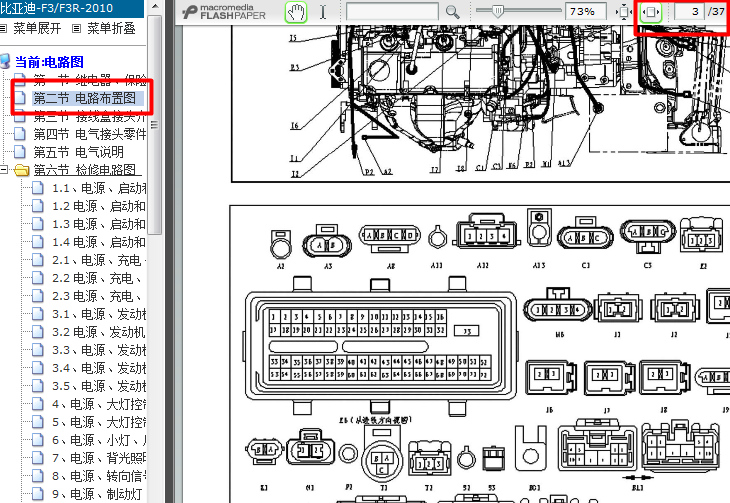This screenshot has width=730, height=503.
Task: Open item 3.5、电源、发动机
Action: click(x=99, y=387)
